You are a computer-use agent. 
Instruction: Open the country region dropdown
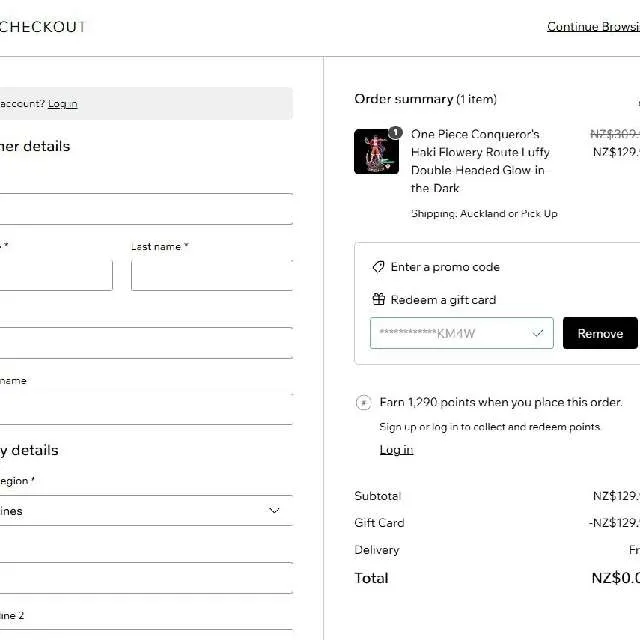(x=146, y=511)
